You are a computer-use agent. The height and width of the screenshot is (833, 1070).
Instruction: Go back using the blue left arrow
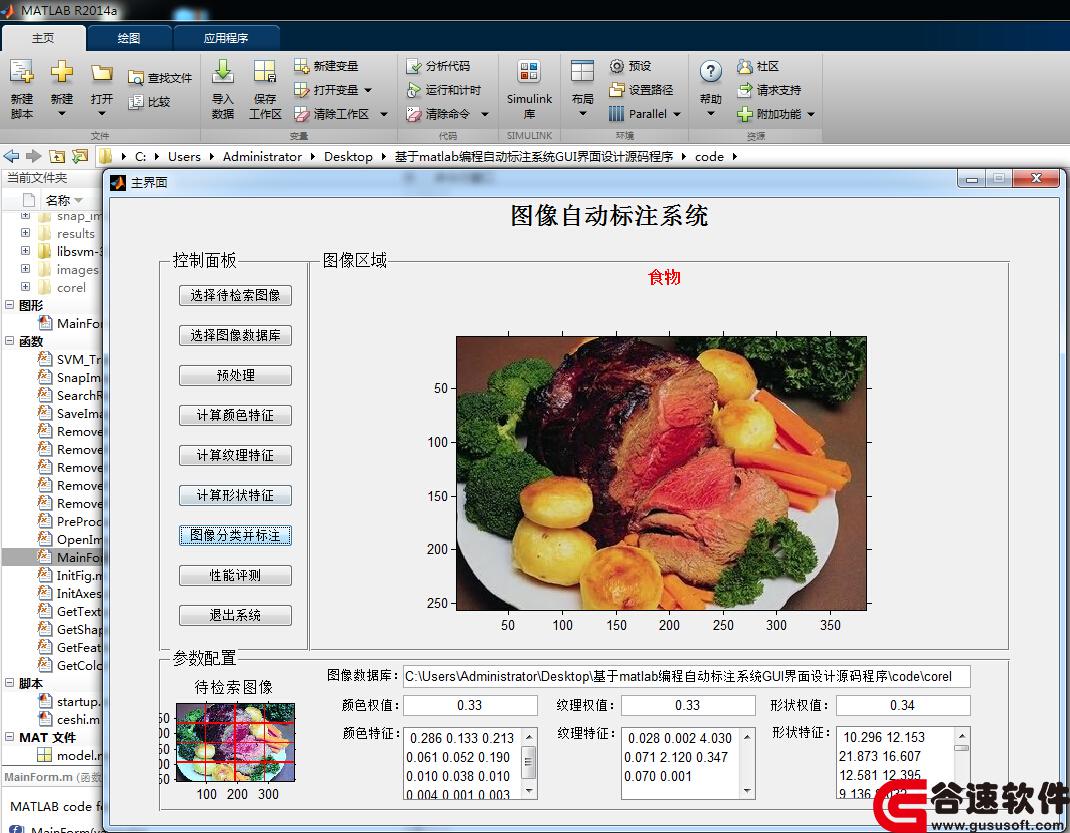[12, 156]
